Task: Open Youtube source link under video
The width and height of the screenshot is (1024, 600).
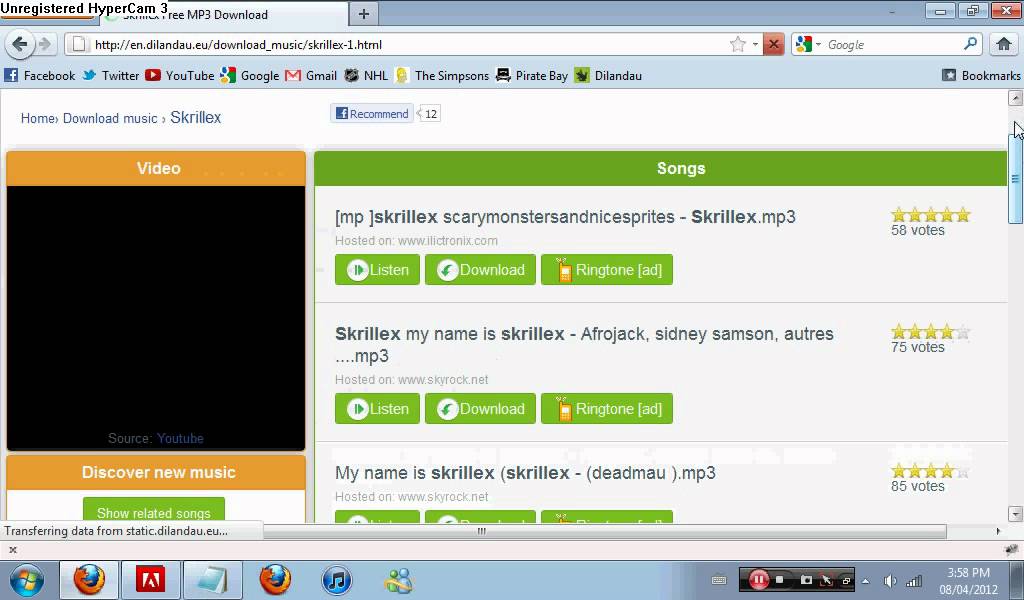Action: click(x=180, y=438)
